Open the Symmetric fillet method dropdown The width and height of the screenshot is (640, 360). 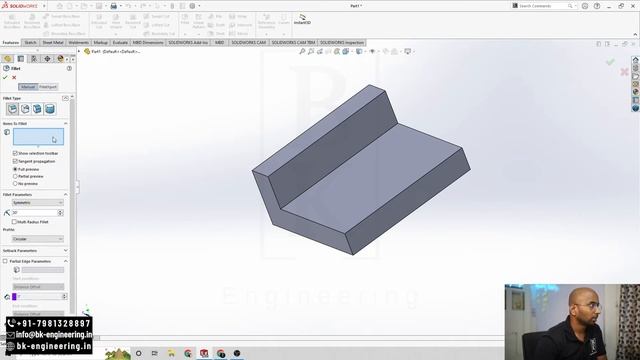coord(38,203)
